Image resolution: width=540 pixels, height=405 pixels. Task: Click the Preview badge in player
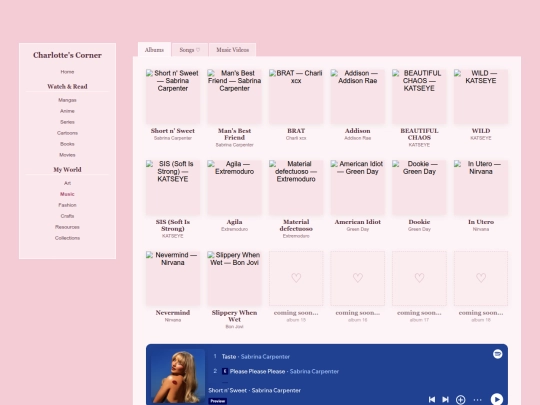tap(217, 401)
